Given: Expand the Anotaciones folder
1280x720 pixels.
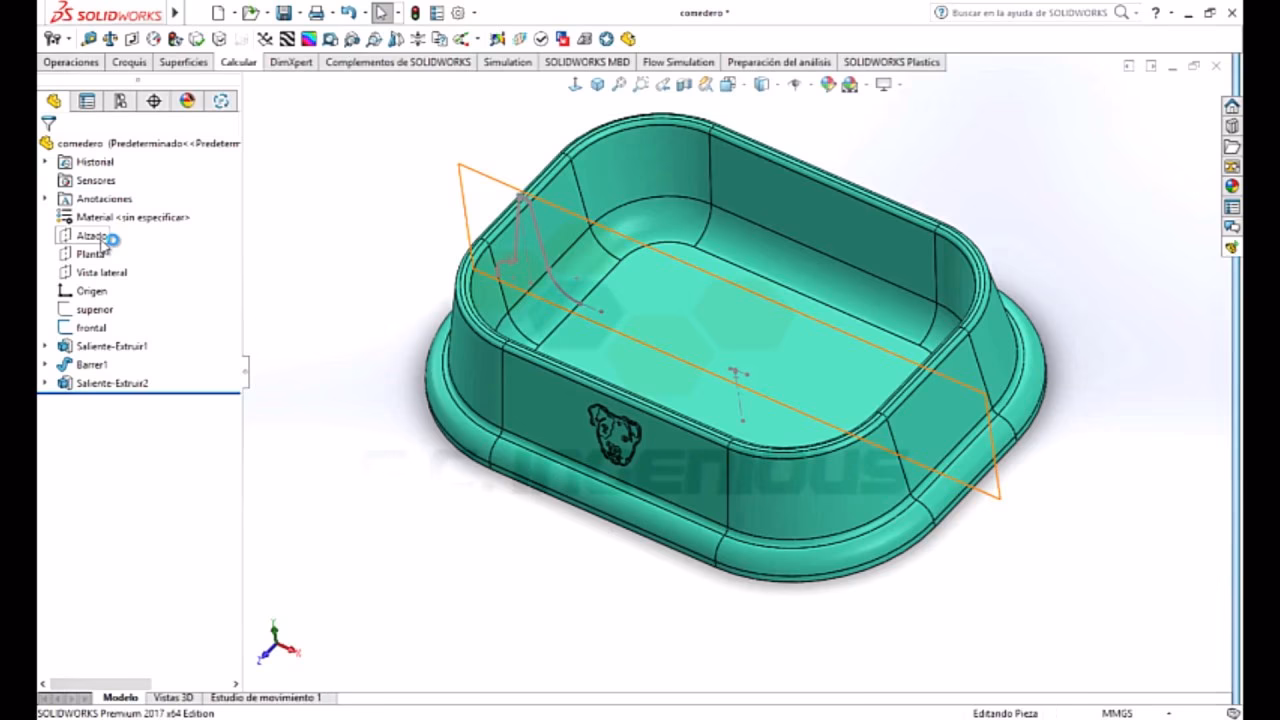Looking at the screenshot, I should (45, 198).
